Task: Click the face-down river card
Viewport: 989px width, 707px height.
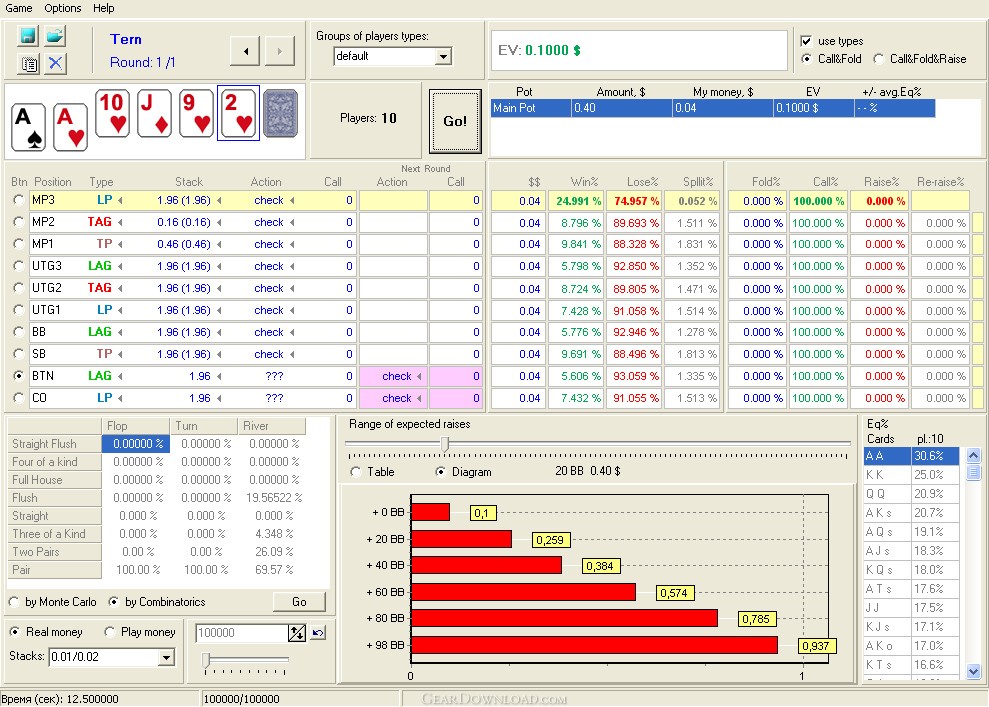Action: point(280,114)
